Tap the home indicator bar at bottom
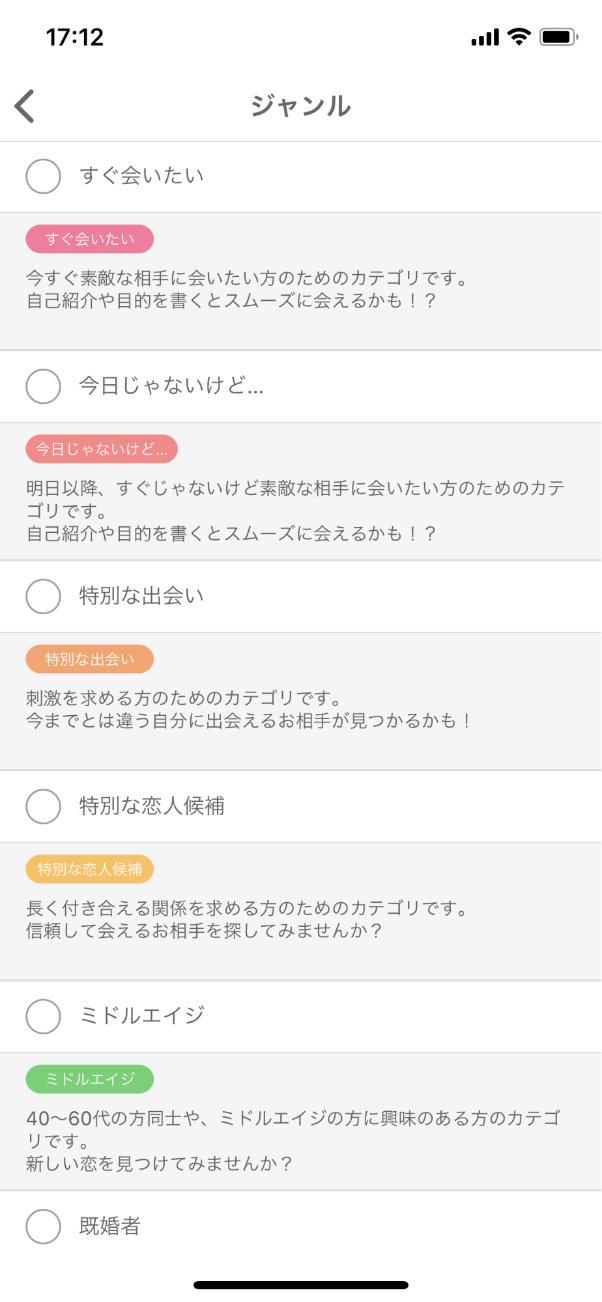Image resolution: width=602 pixels, height=1302 pixels. tap(300, 1285)
